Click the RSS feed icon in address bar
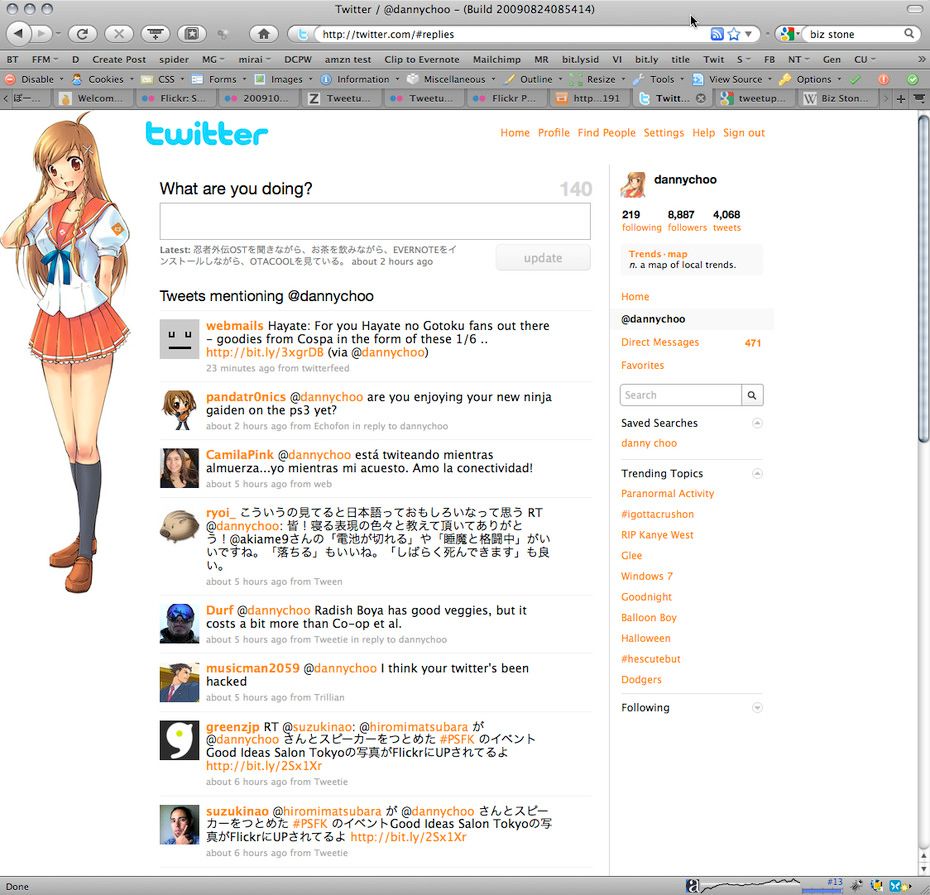Image resolution: width=930 pixels, height=895 pixels. (x=717, y=34)
